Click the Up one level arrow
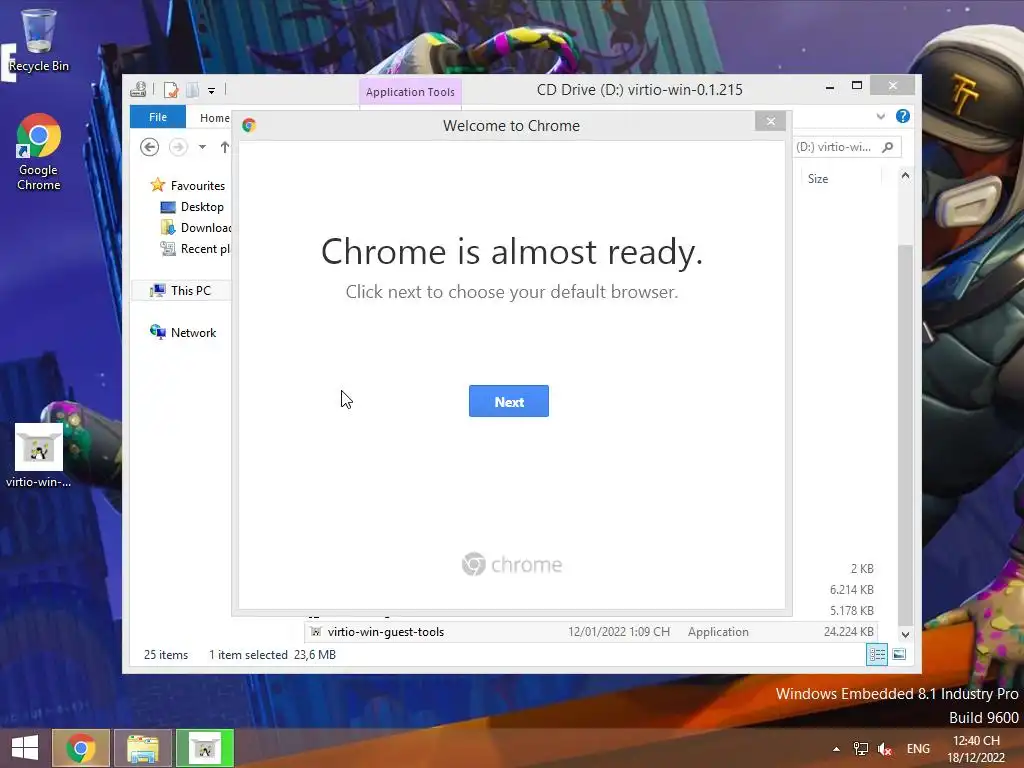 tap(225, 147)
